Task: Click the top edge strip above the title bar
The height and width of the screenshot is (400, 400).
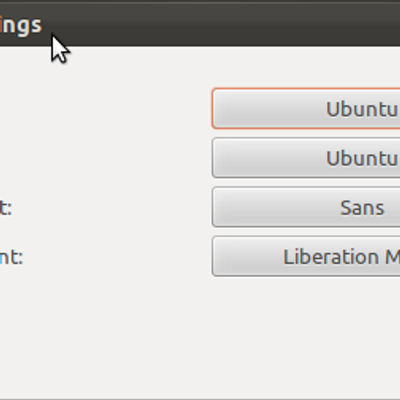Action: (x=200, y=2)
